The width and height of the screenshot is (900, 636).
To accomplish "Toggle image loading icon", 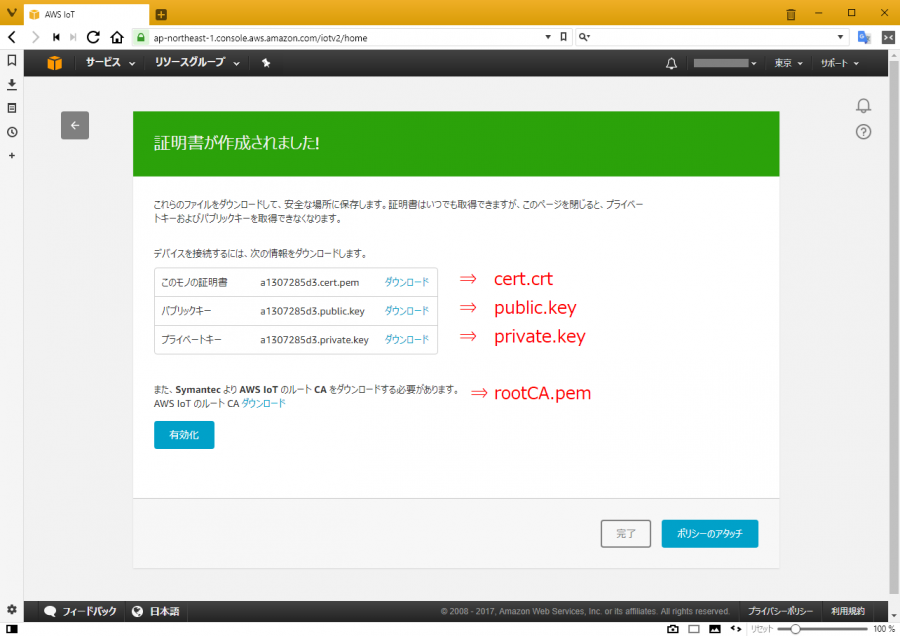I will pos(715,629).
